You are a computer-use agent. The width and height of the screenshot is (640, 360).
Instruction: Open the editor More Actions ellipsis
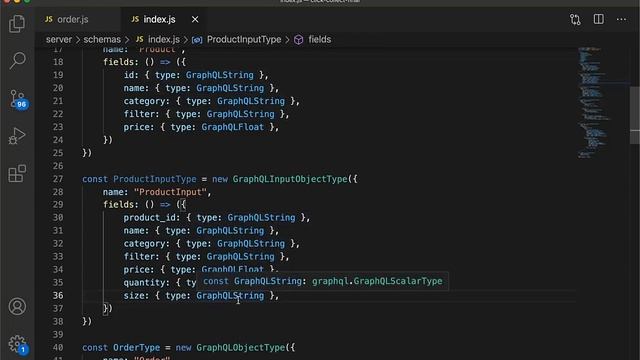[x=621, y=19]
